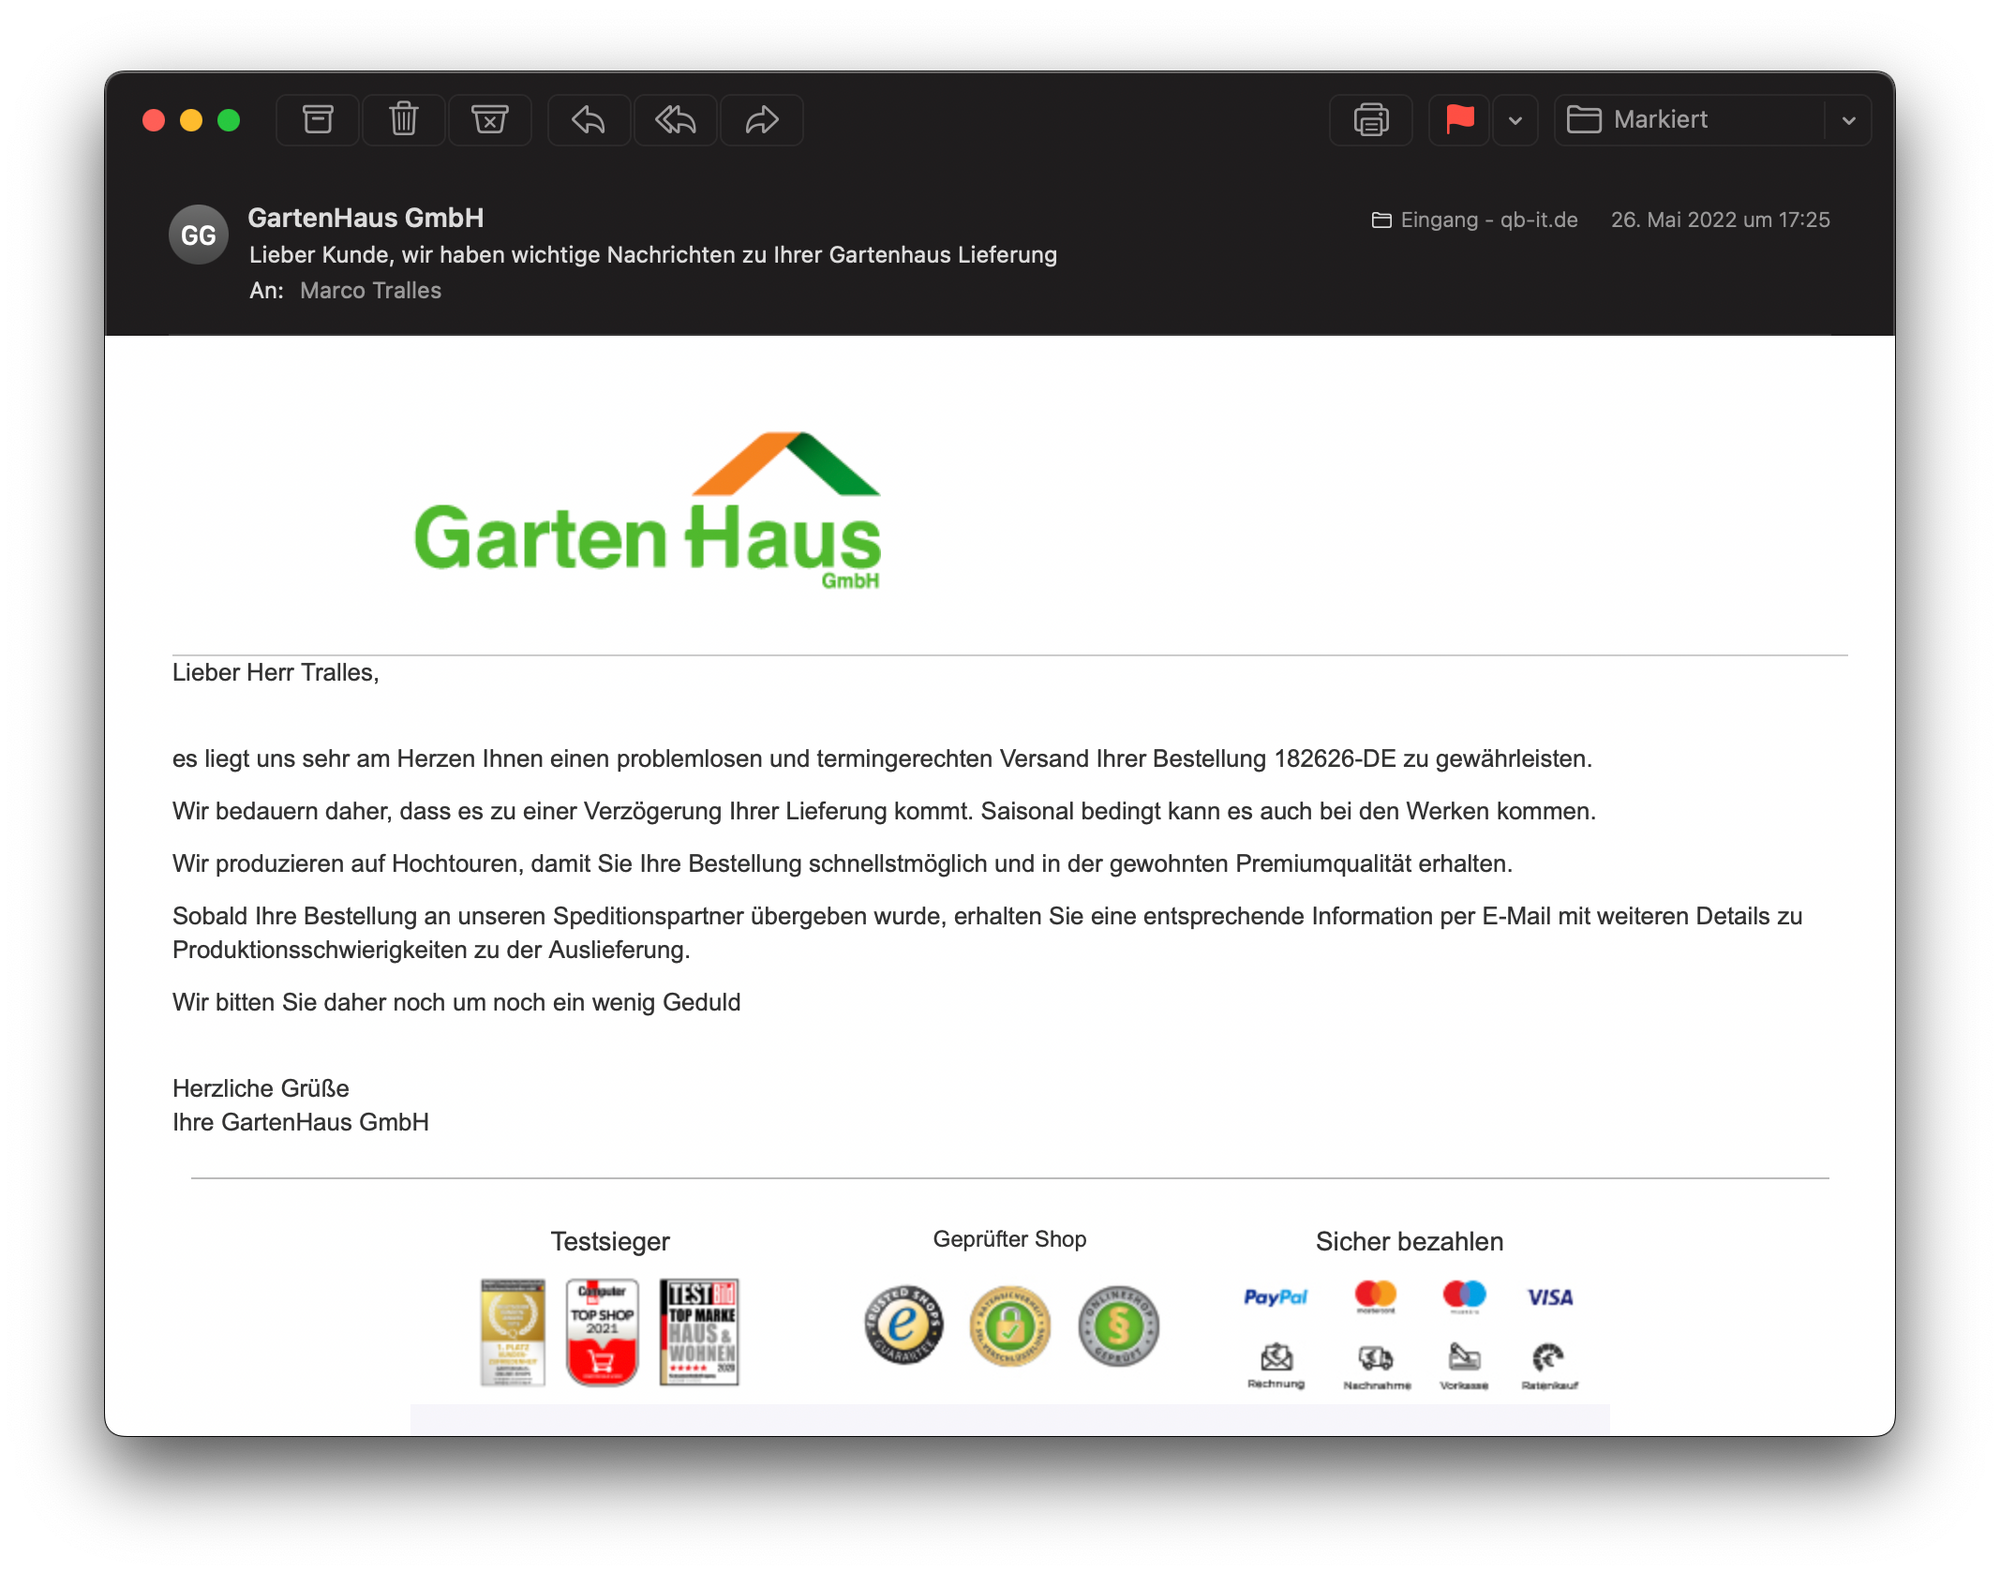Click the Sicher bezahlen heading
Viewport: 2000px width, 1575px height.
point(1409,1241)
